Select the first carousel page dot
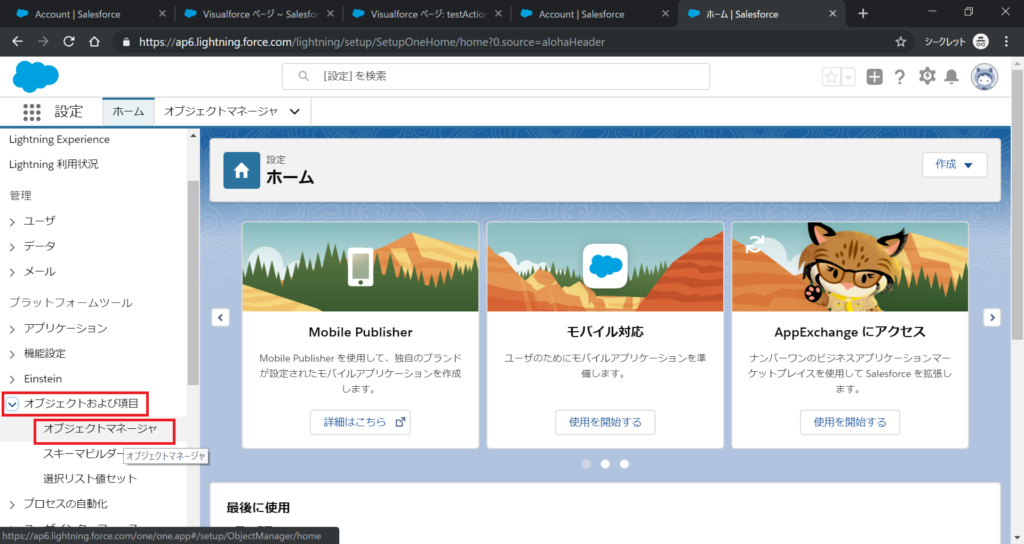 pos(586,464)
